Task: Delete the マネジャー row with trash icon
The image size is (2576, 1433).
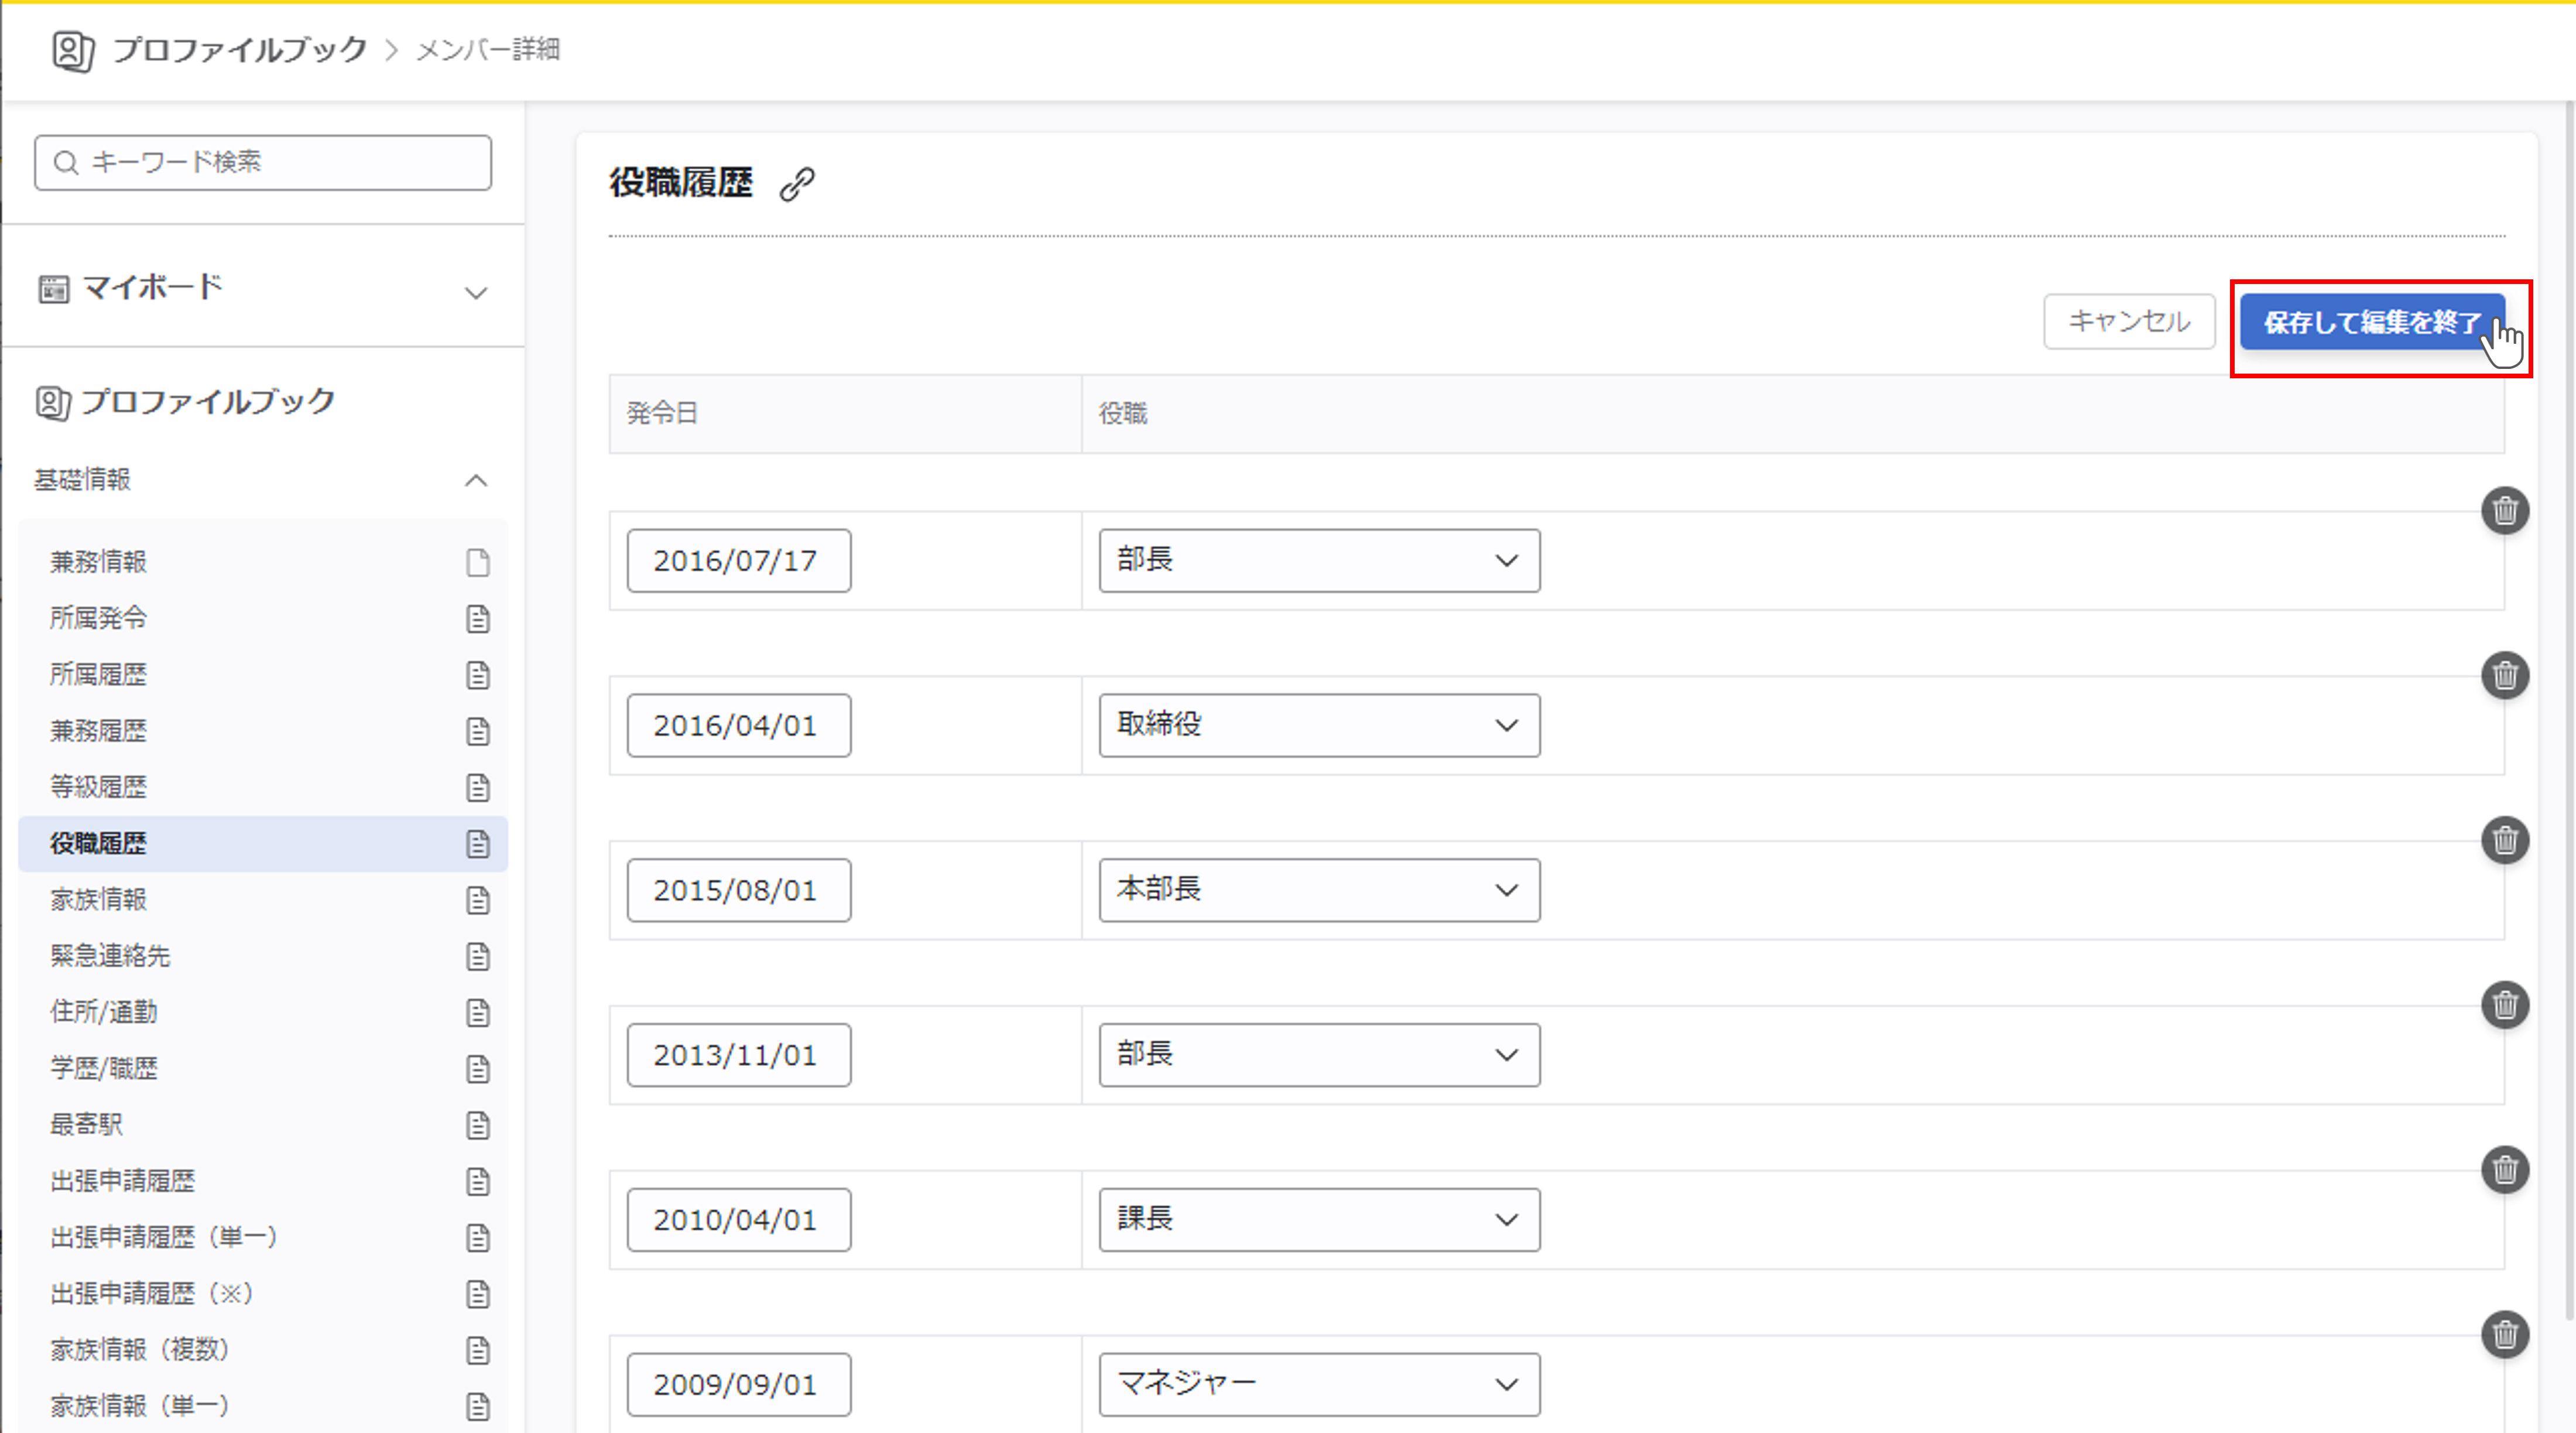Action: (x=2504, y=1334)
